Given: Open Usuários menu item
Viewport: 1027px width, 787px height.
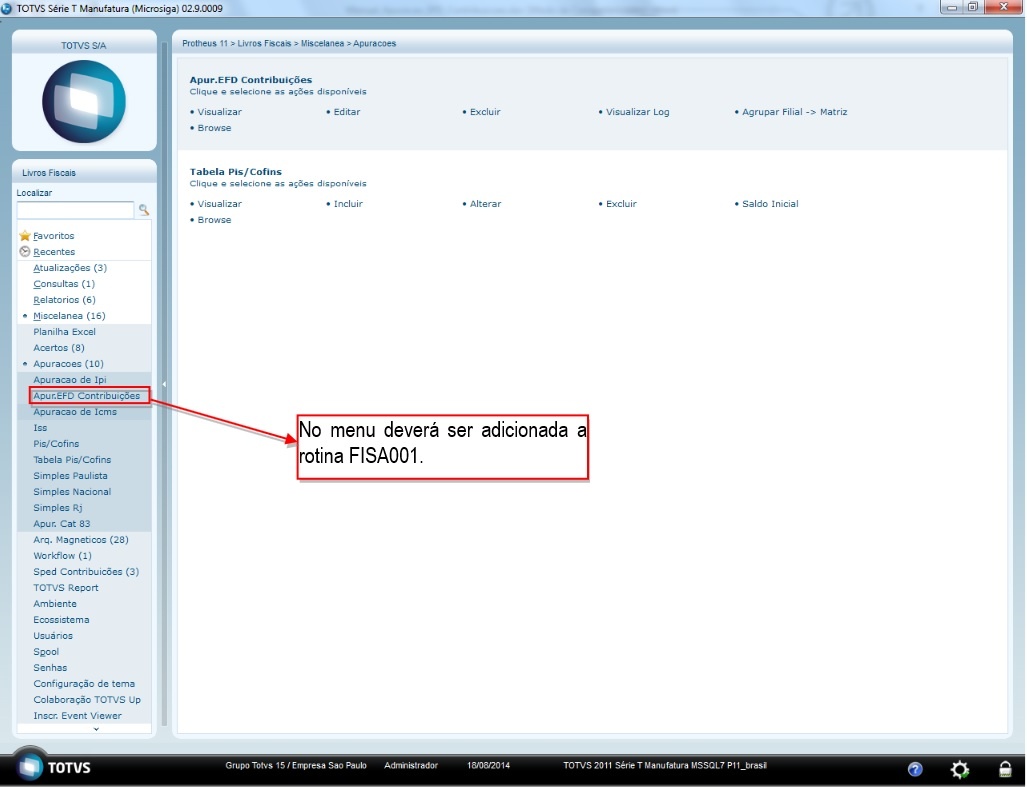Looking at the screenshot, I should click(x=53, y=636).
